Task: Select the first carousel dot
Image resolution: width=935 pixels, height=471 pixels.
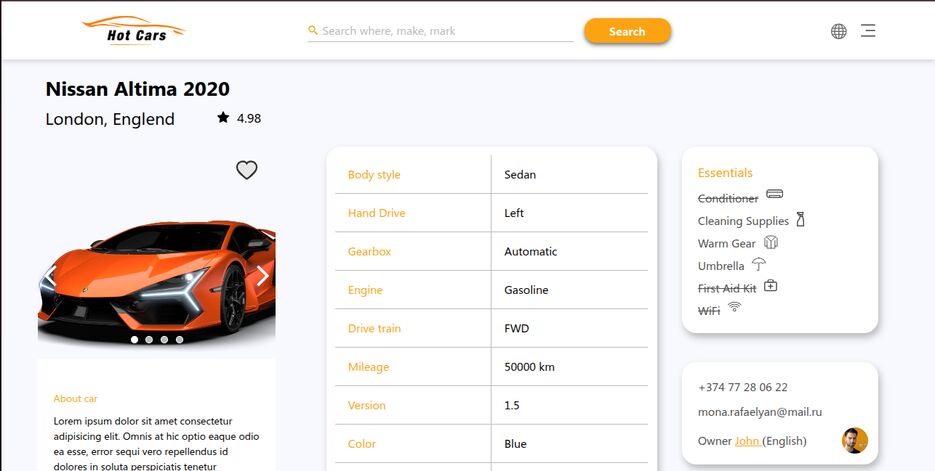Action: pyautogui.click(x=134, y=340)
